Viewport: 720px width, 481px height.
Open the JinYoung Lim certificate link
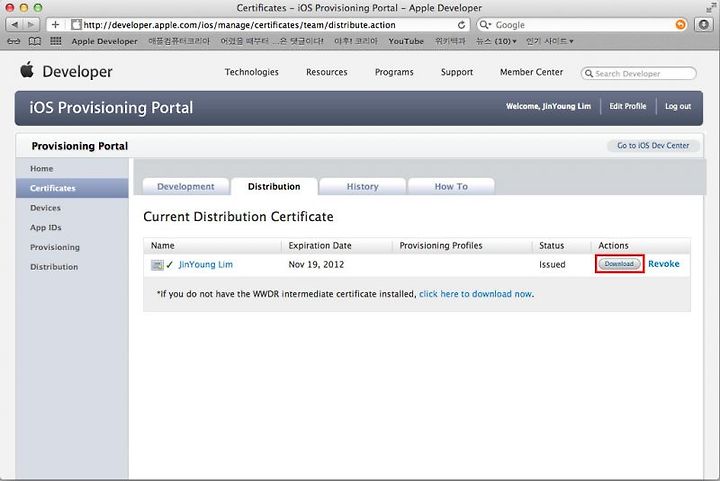[206, 264]
